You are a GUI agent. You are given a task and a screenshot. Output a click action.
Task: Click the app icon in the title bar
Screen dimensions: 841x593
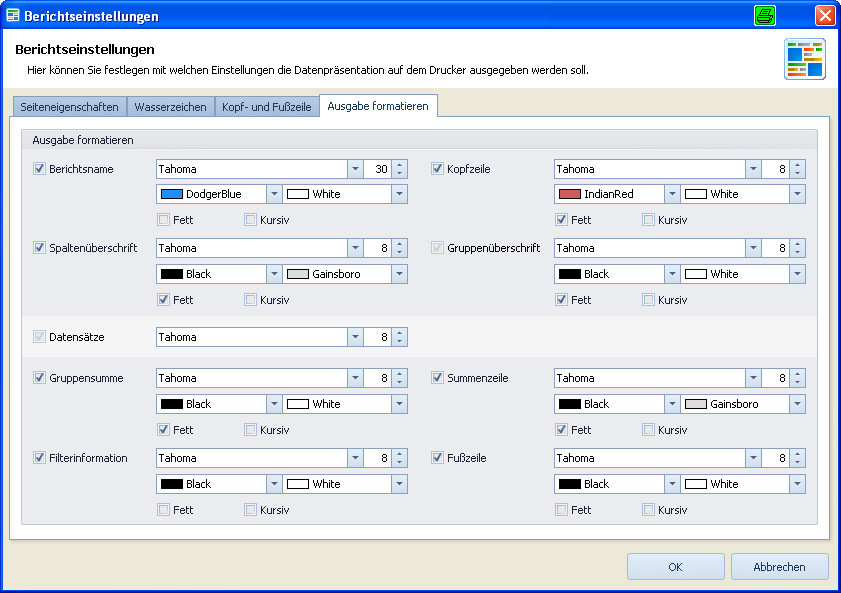click(x=12, y=16)
